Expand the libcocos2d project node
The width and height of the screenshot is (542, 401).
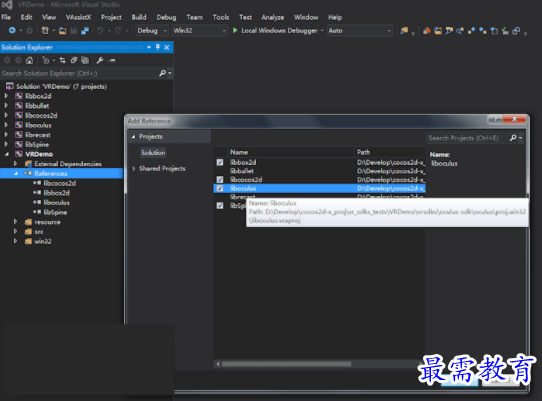click(6, 115)
